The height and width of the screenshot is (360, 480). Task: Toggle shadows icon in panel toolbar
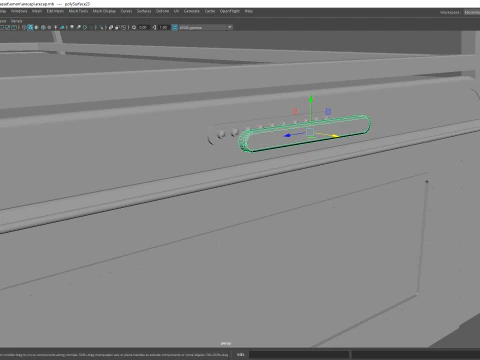click(x=62, y=27)
